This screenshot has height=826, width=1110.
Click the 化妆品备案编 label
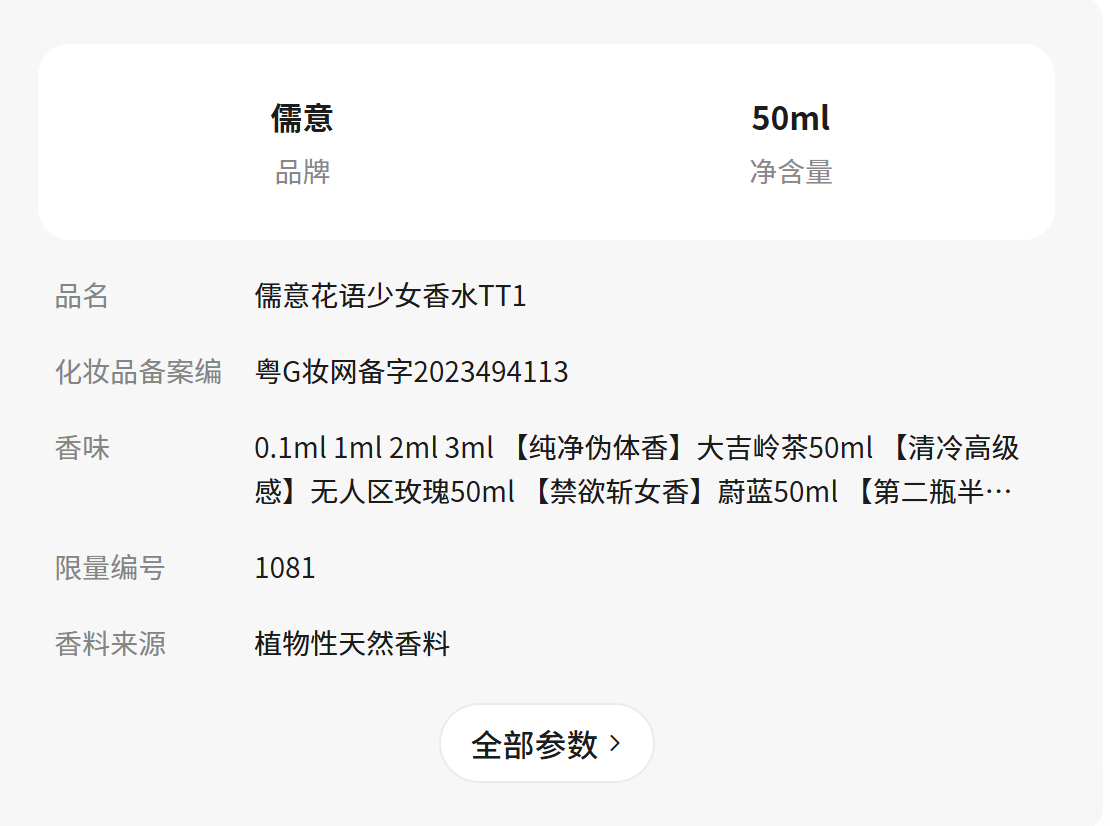pos(138,372)
